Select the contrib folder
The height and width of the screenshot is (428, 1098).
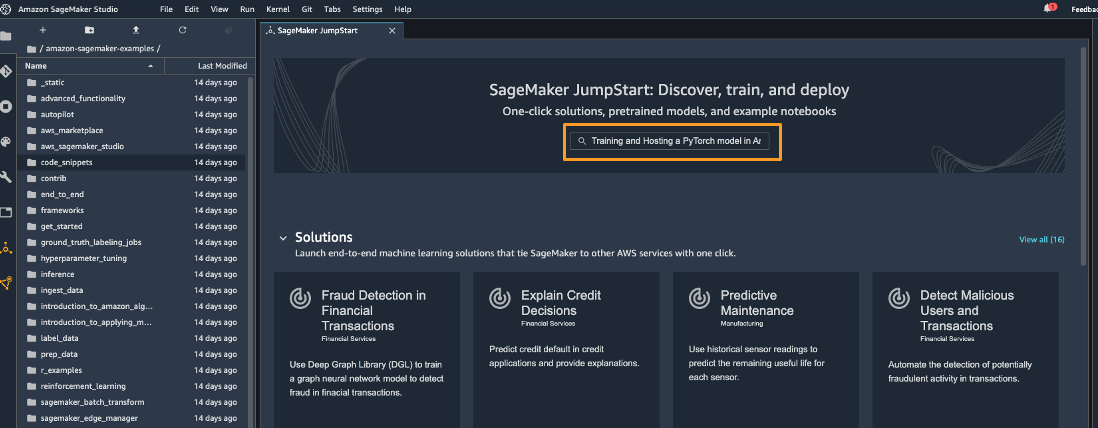[x=133, y=179]
